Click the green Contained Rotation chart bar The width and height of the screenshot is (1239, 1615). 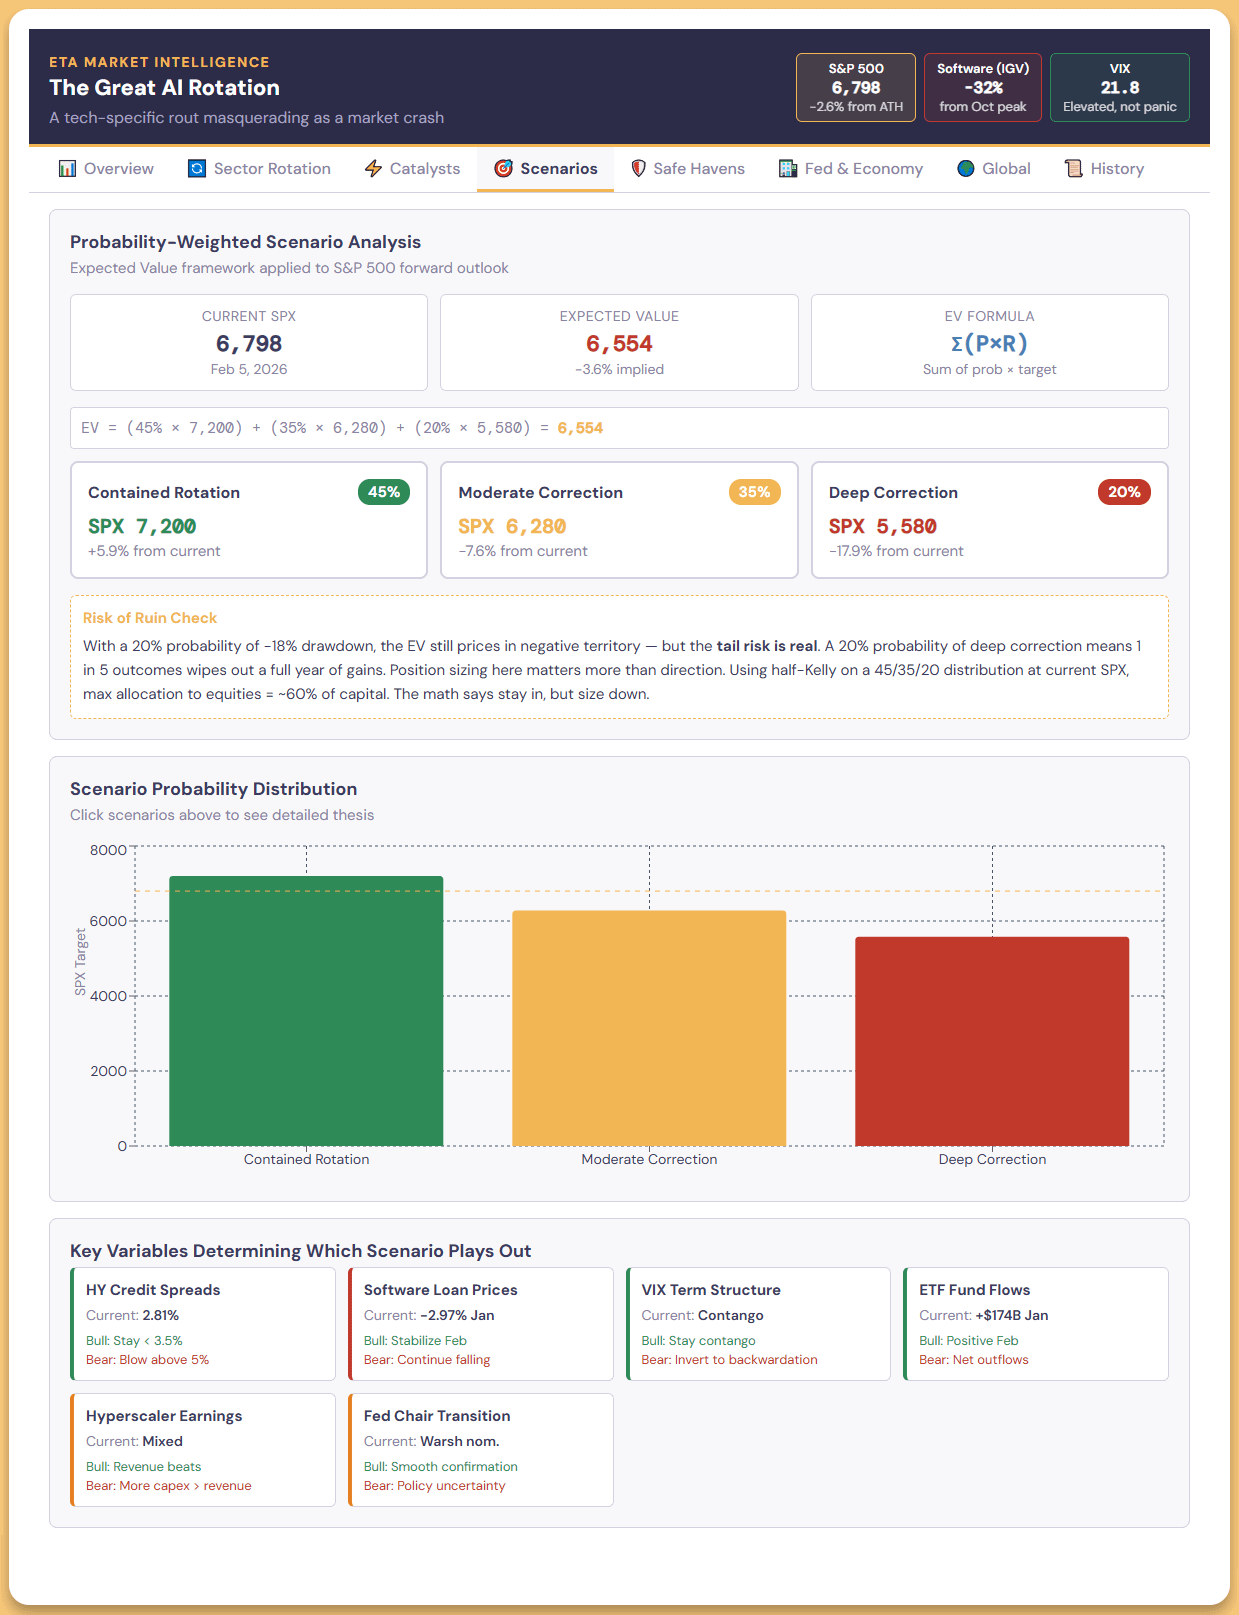(306, 1011)
